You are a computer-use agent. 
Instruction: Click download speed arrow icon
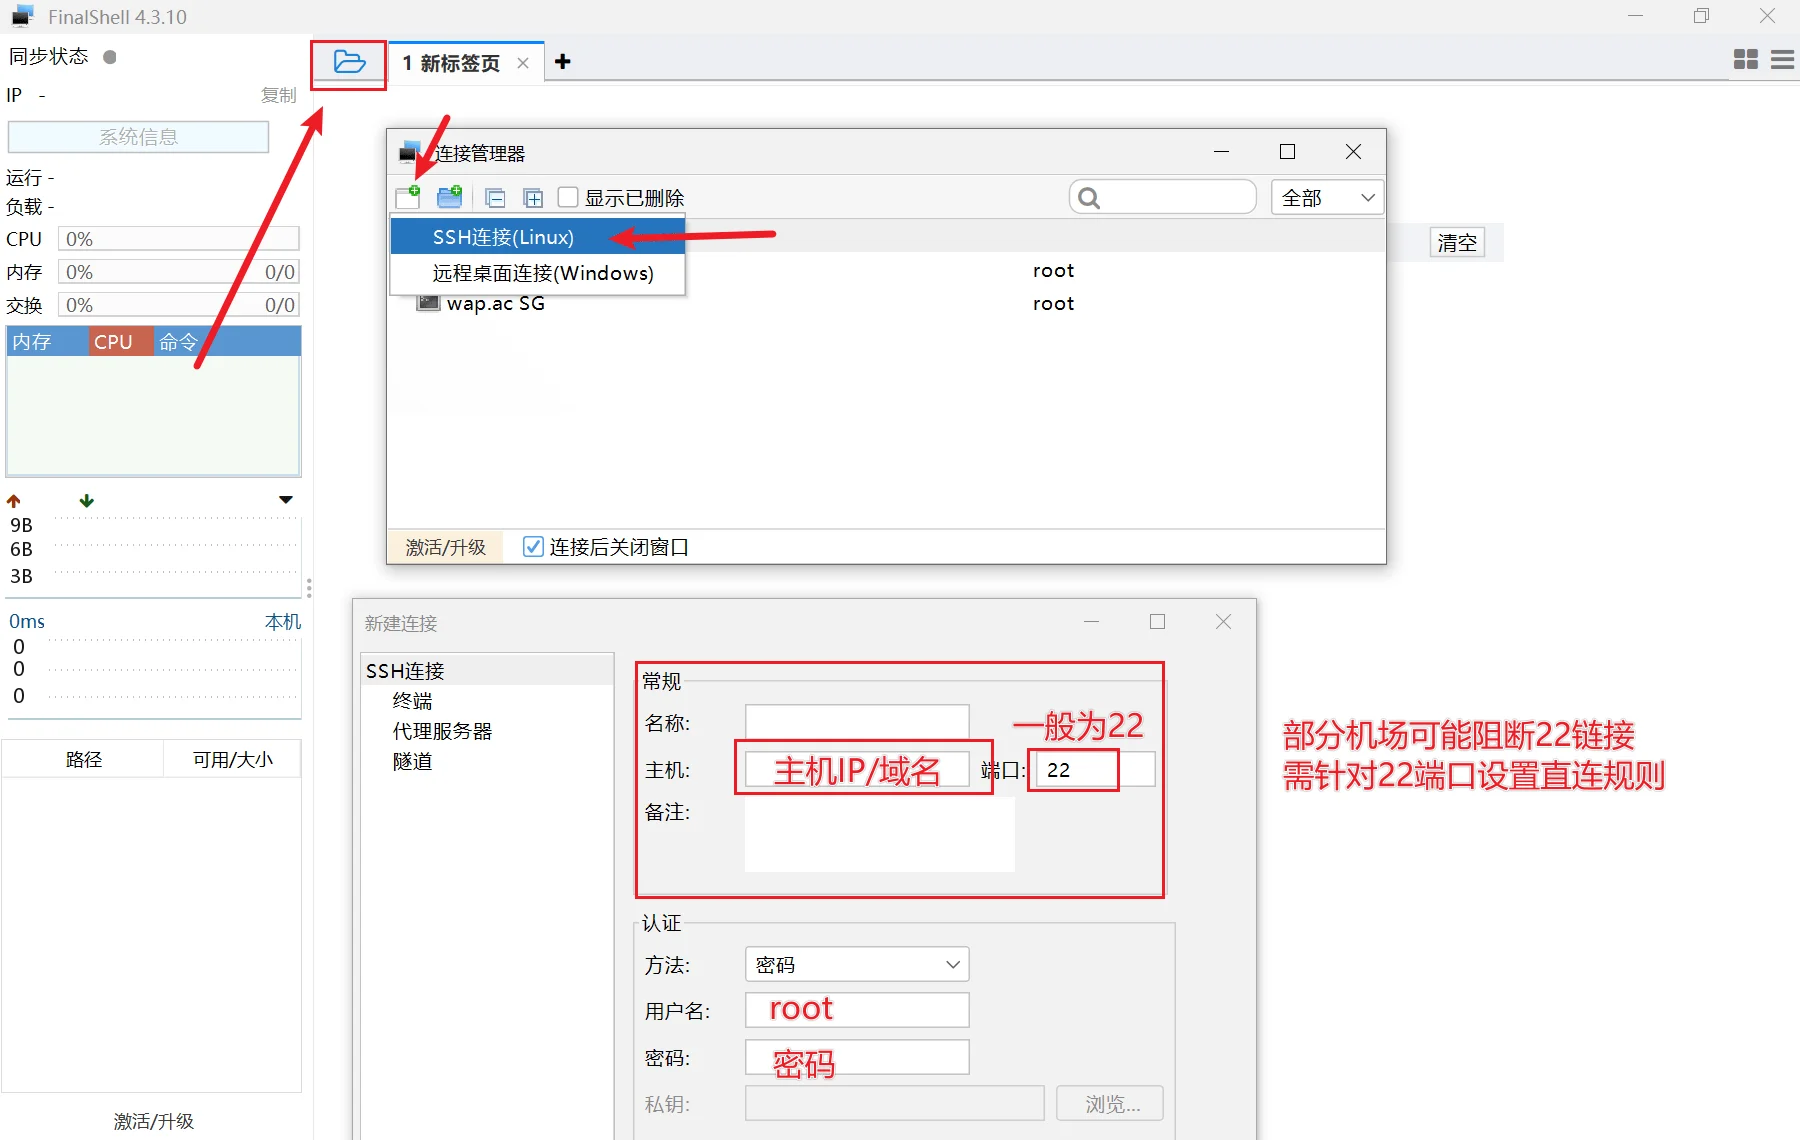click(x=87, y=500)
